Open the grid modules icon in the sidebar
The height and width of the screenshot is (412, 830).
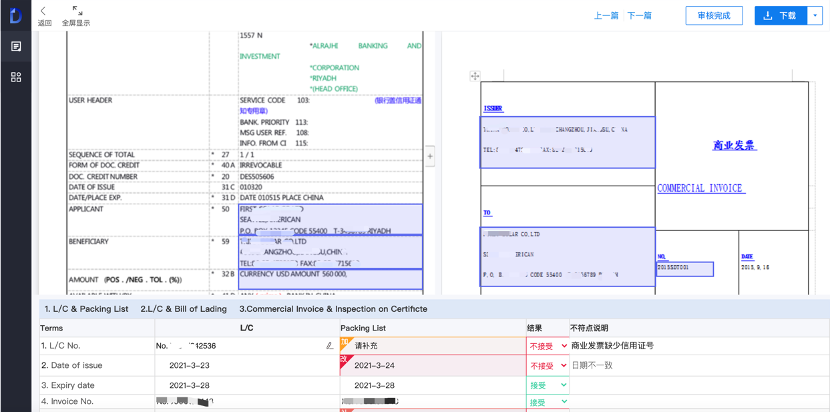pos(16,77)
